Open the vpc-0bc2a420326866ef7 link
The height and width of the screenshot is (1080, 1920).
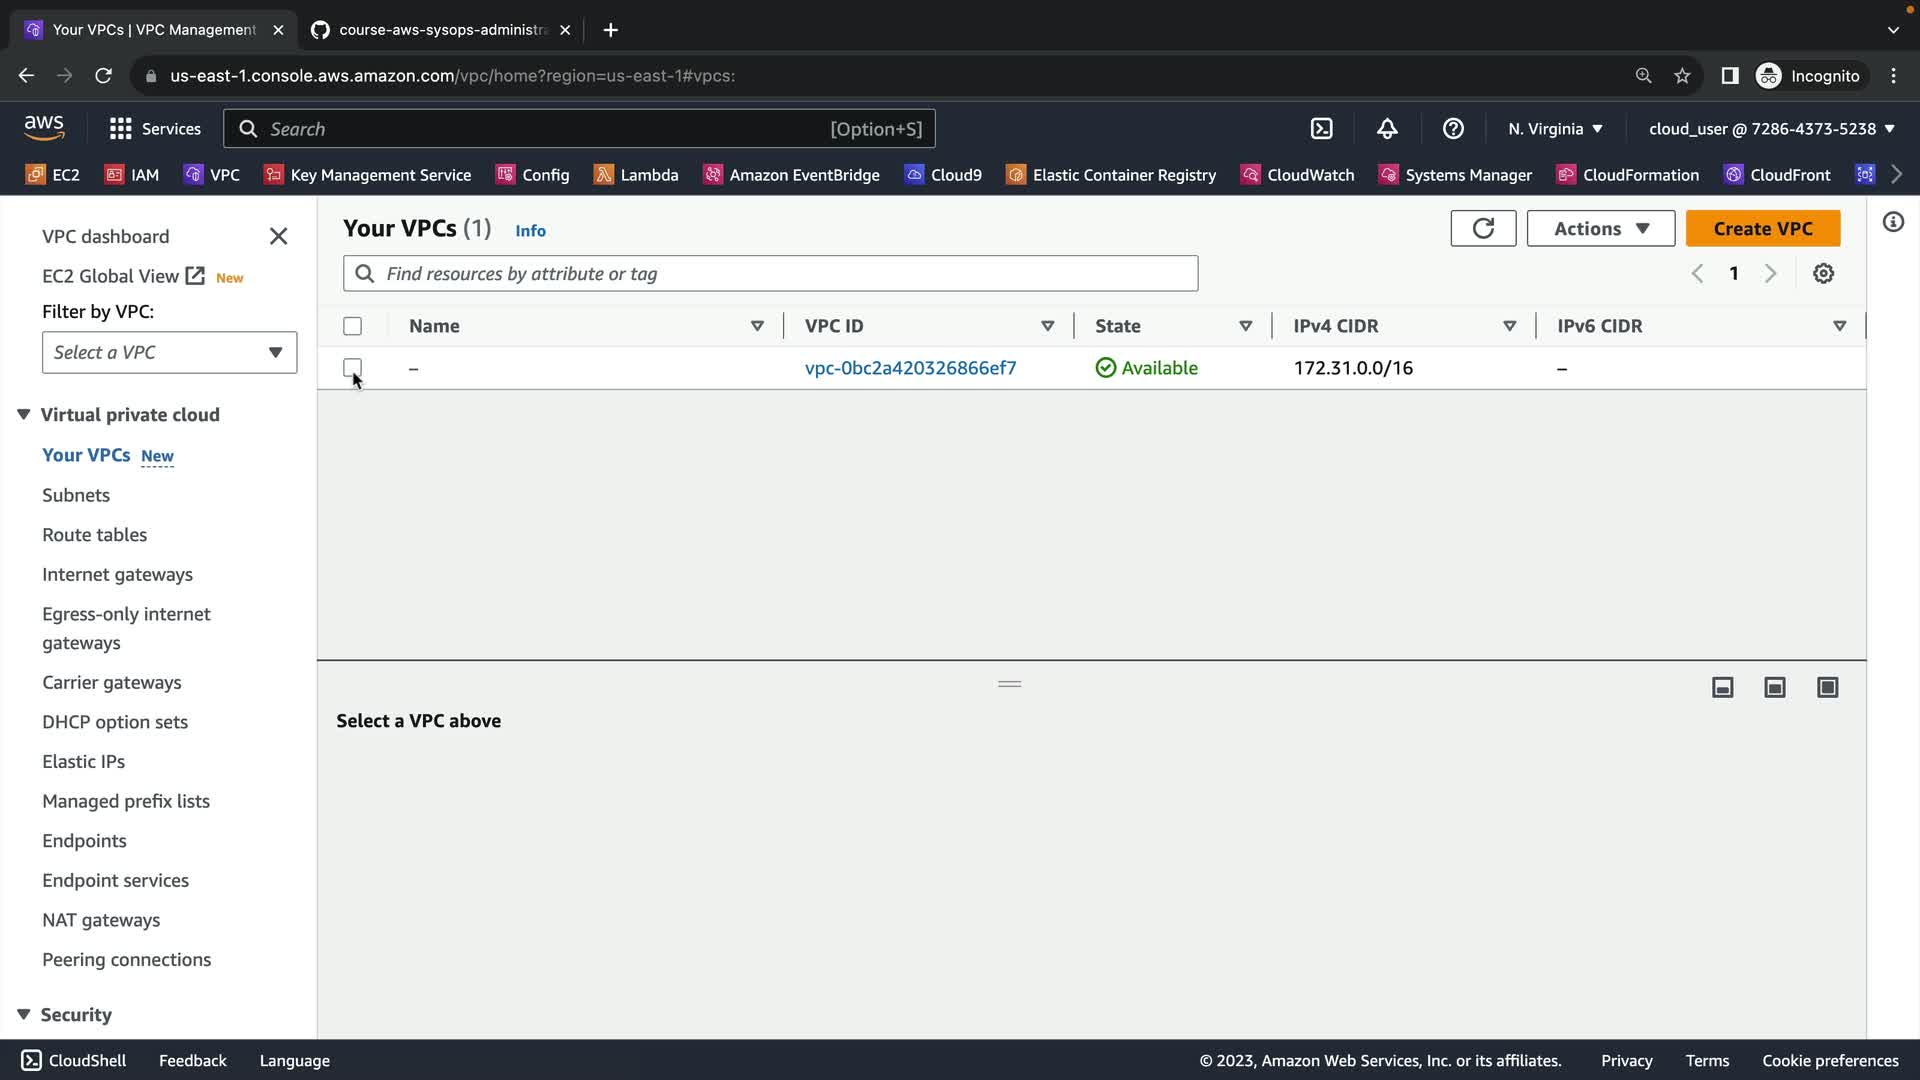pyautogui.click(x=910, y=368)
